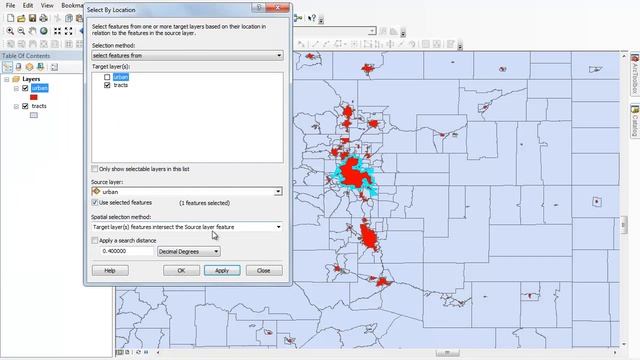Open toolbar options arrow beside What's This icon

click(321, 20)
